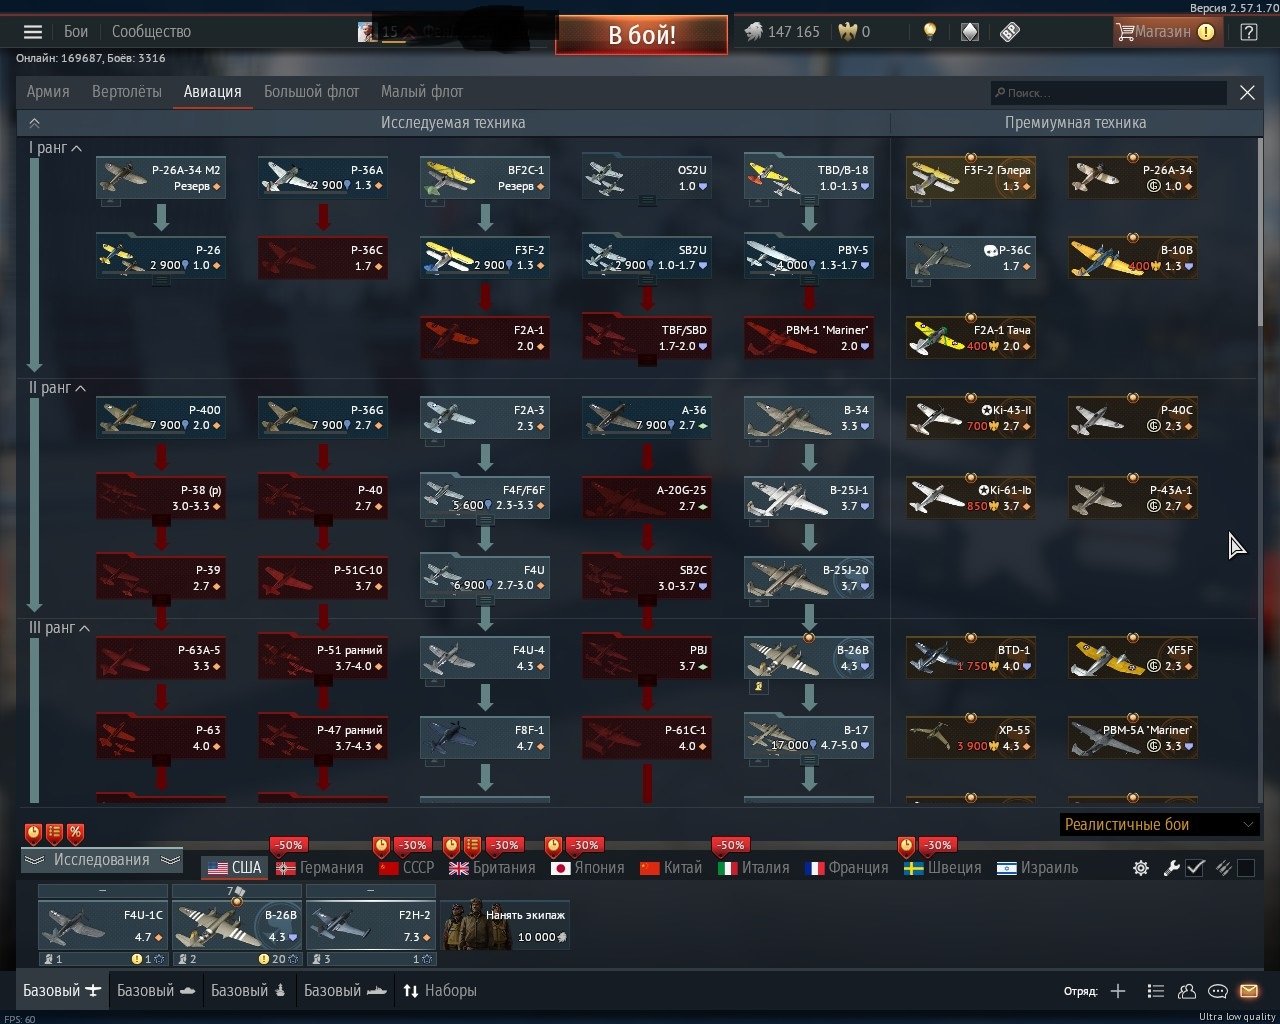Screen dimensions: 1280x1024
Task: Click the red В бой! button
Action: pos(642,35)
